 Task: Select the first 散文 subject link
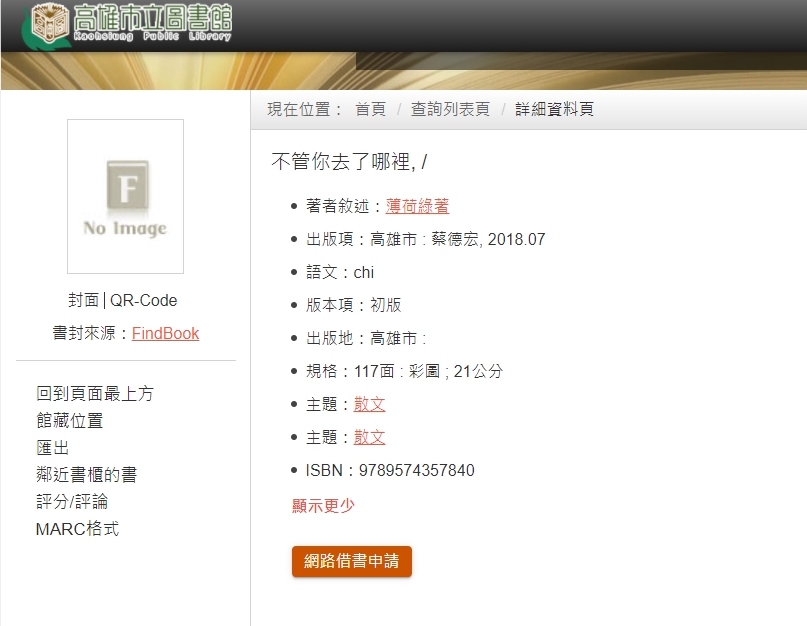368,403
